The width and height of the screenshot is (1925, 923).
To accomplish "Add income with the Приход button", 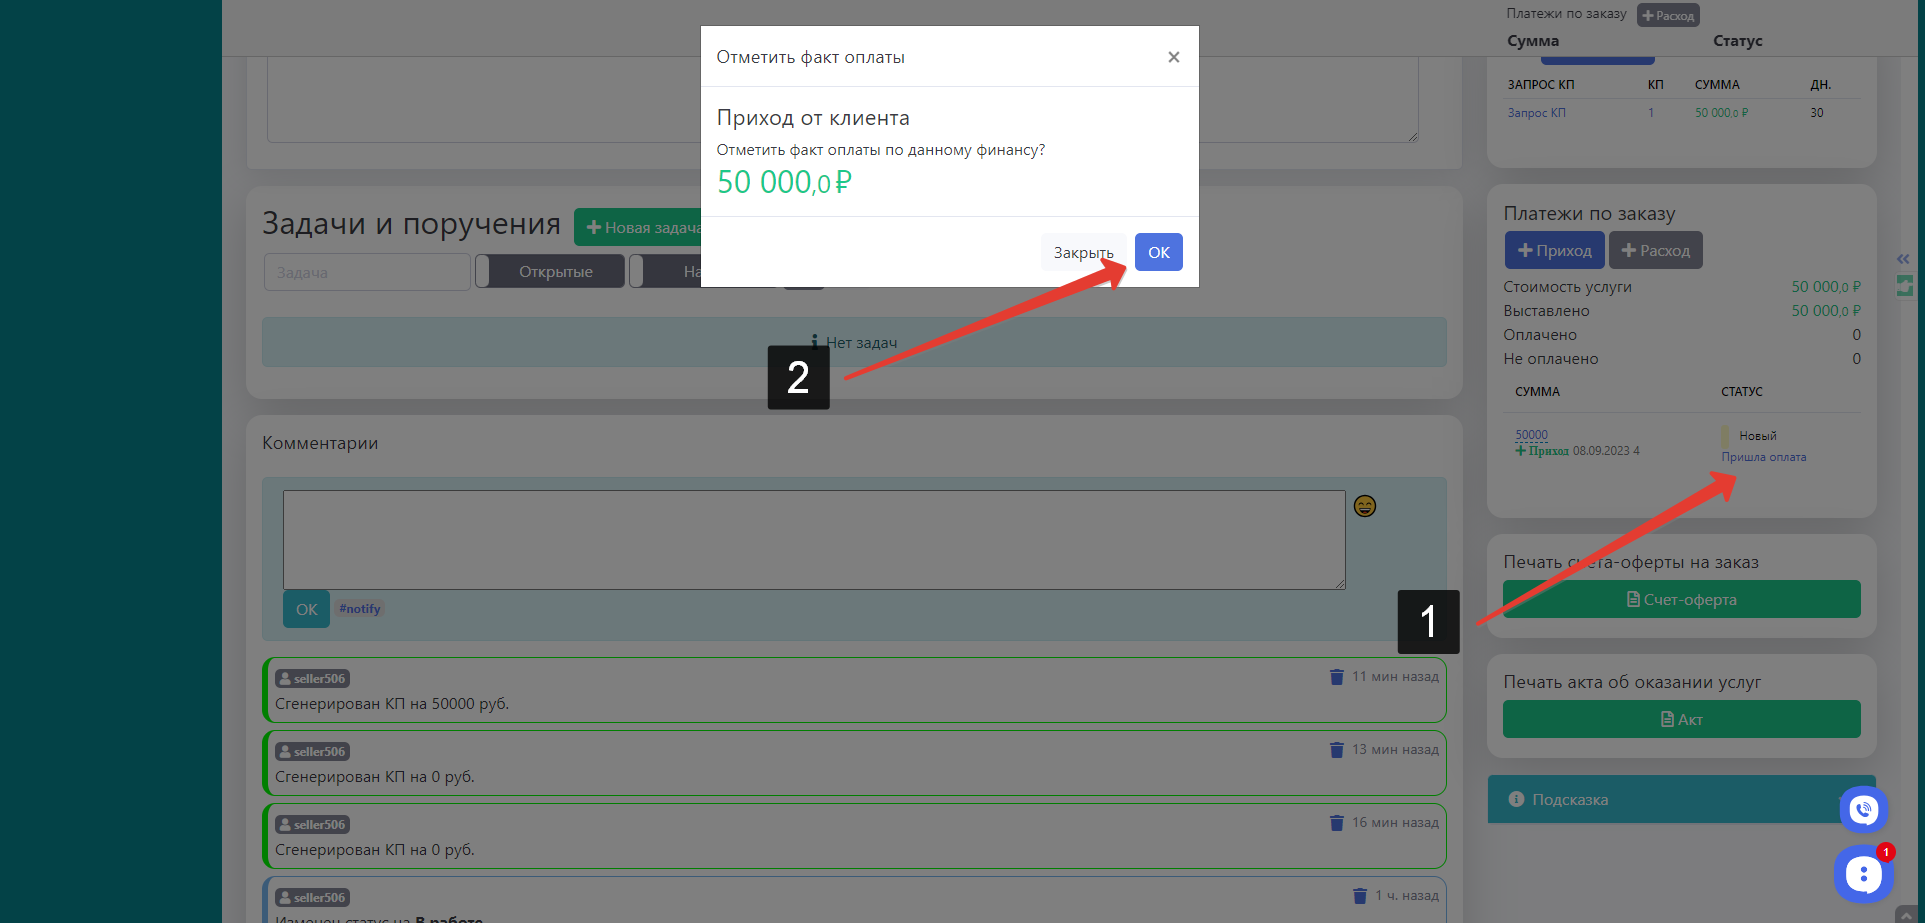I will click(1554, 250).
